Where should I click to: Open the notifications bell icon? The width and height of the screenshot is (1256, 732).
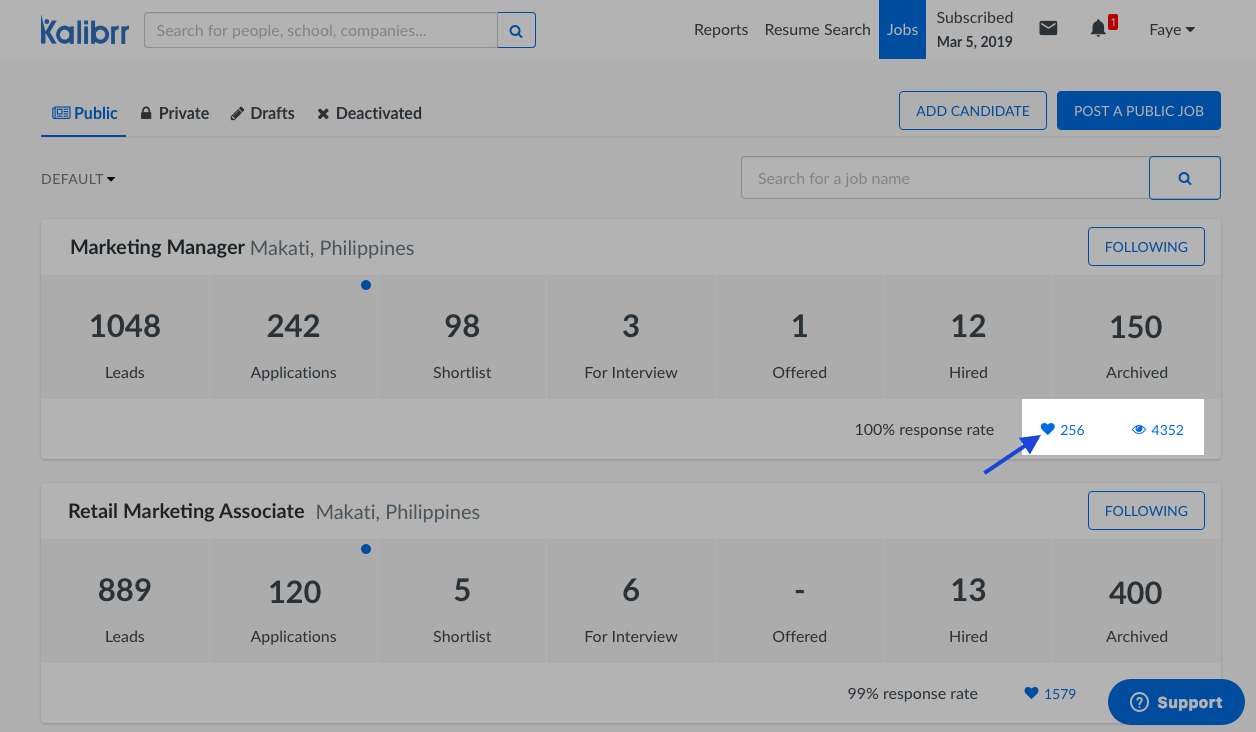(x=1099, y=29)
